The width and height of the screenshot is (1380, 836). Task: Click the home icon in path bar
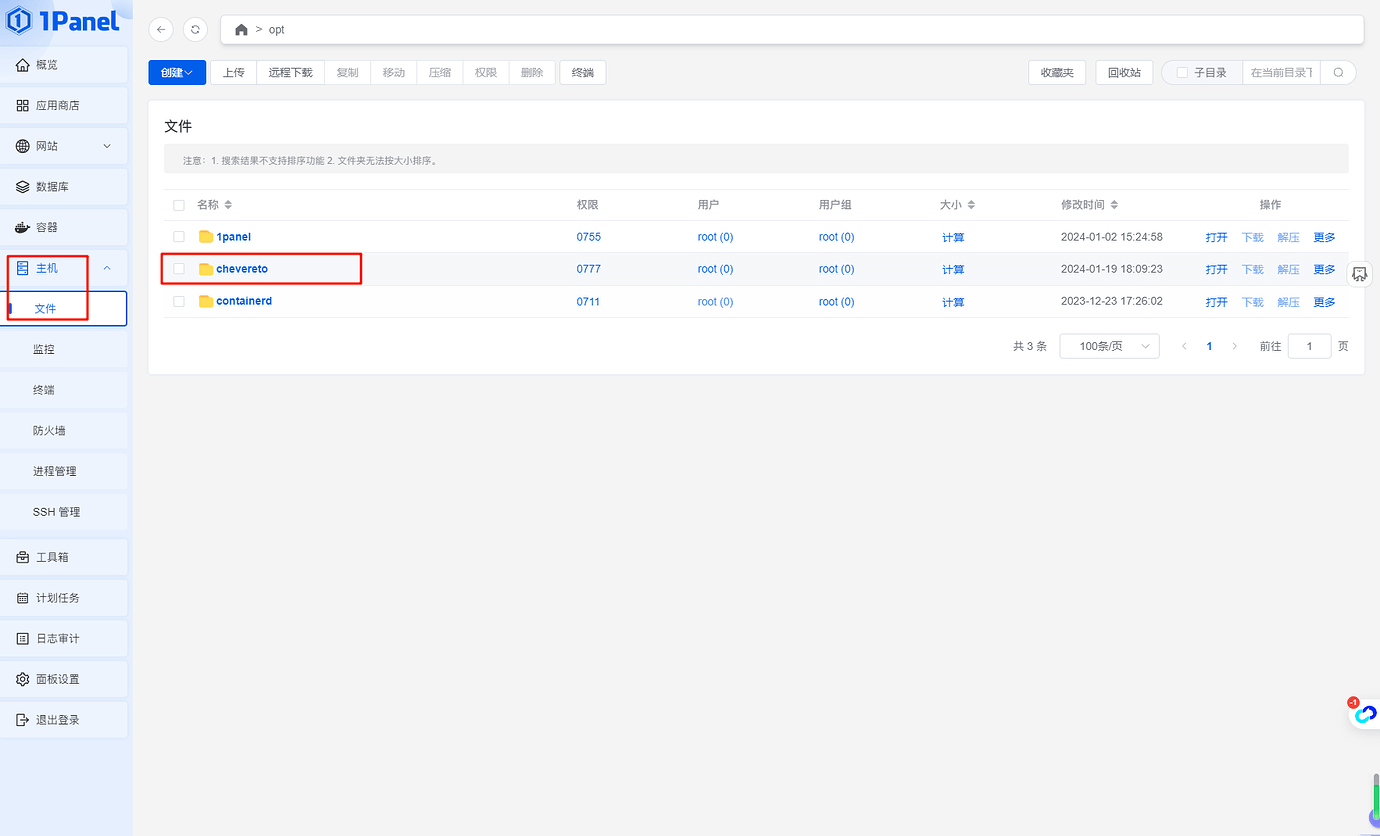[241, 30]
